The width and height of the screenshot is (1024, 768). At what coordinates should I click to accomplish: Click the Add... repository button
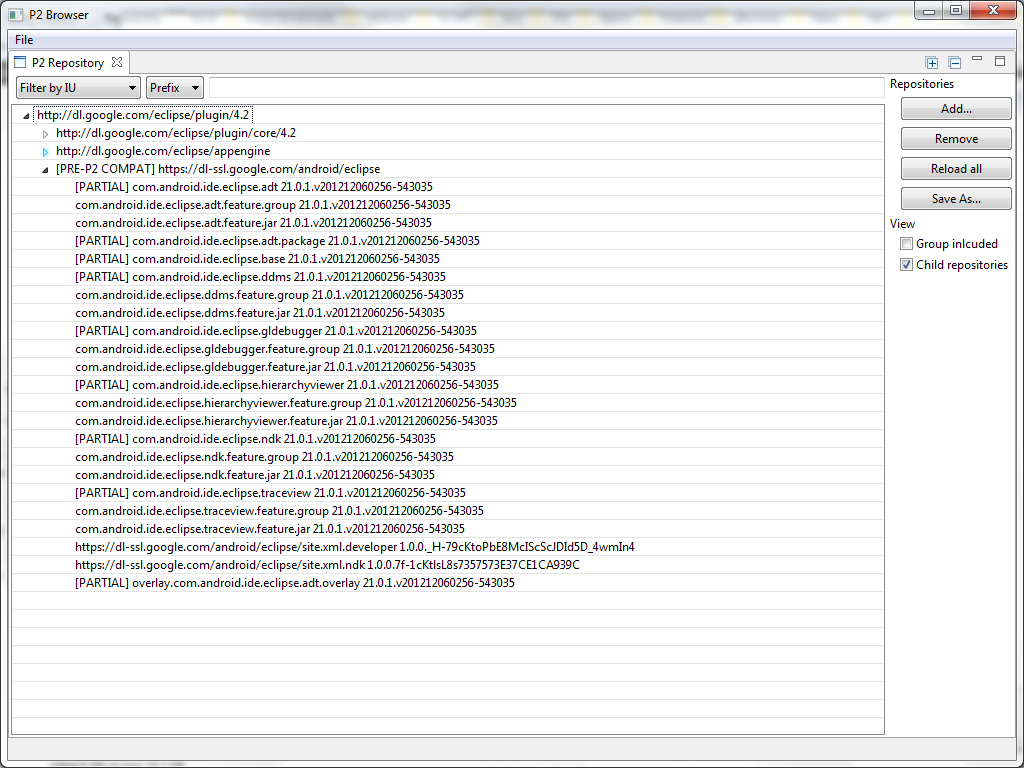pyautogui.click(x=956, y=109)
